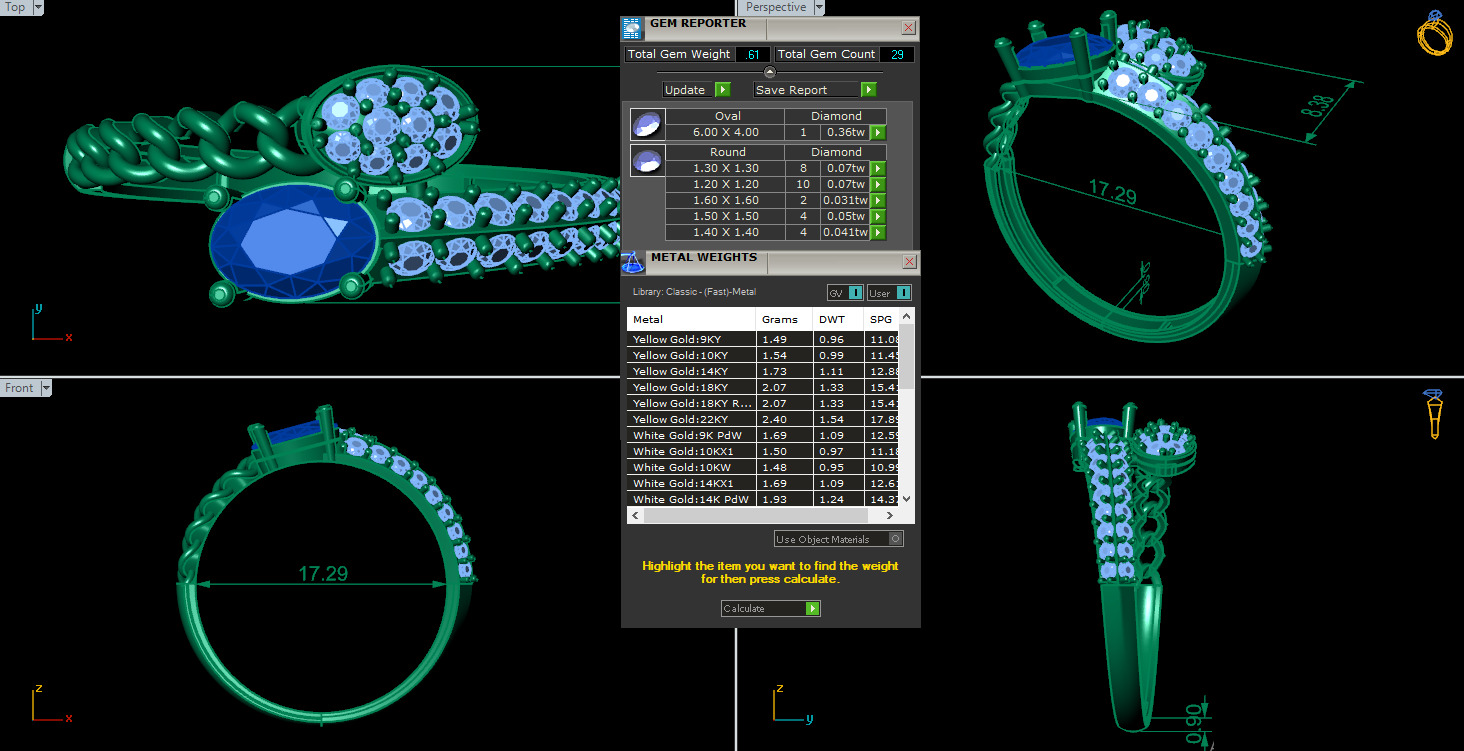
Task: Enable Use Object Materials option
Action: tap(838, 539)
